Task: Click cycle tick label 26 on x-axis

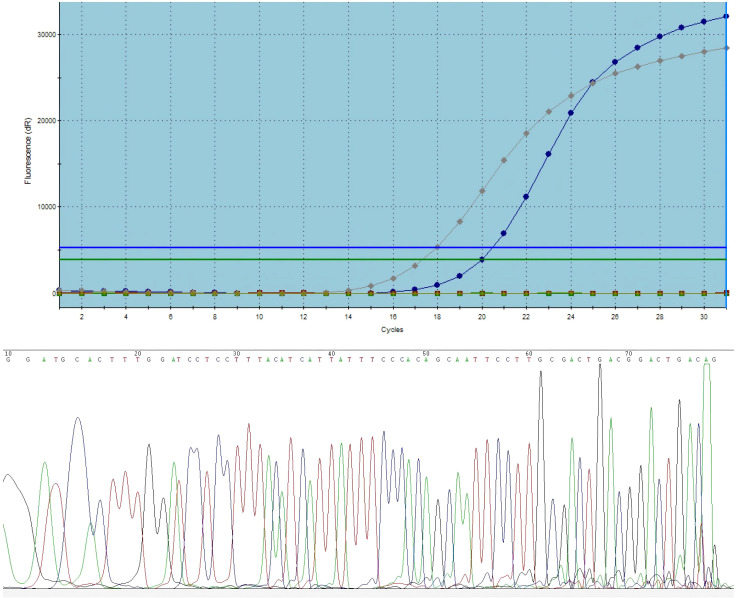Action: 615,317
